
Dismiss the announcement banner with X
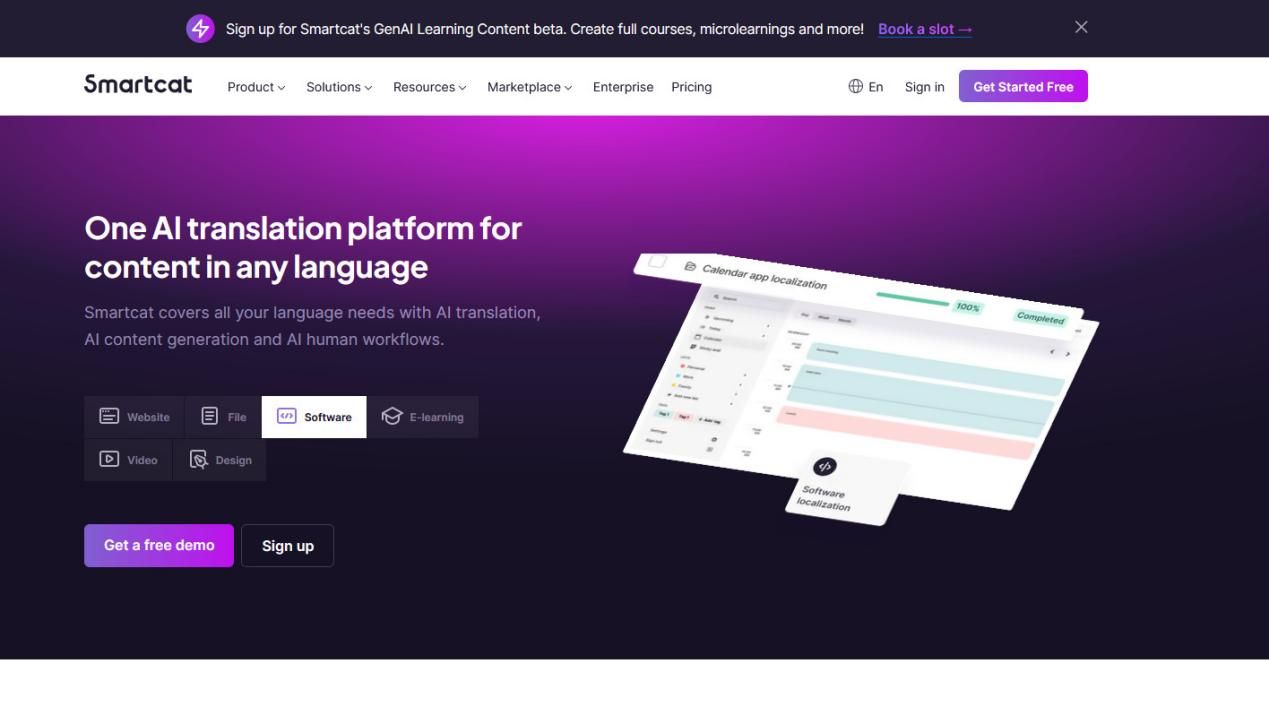tap(1081, 28)
